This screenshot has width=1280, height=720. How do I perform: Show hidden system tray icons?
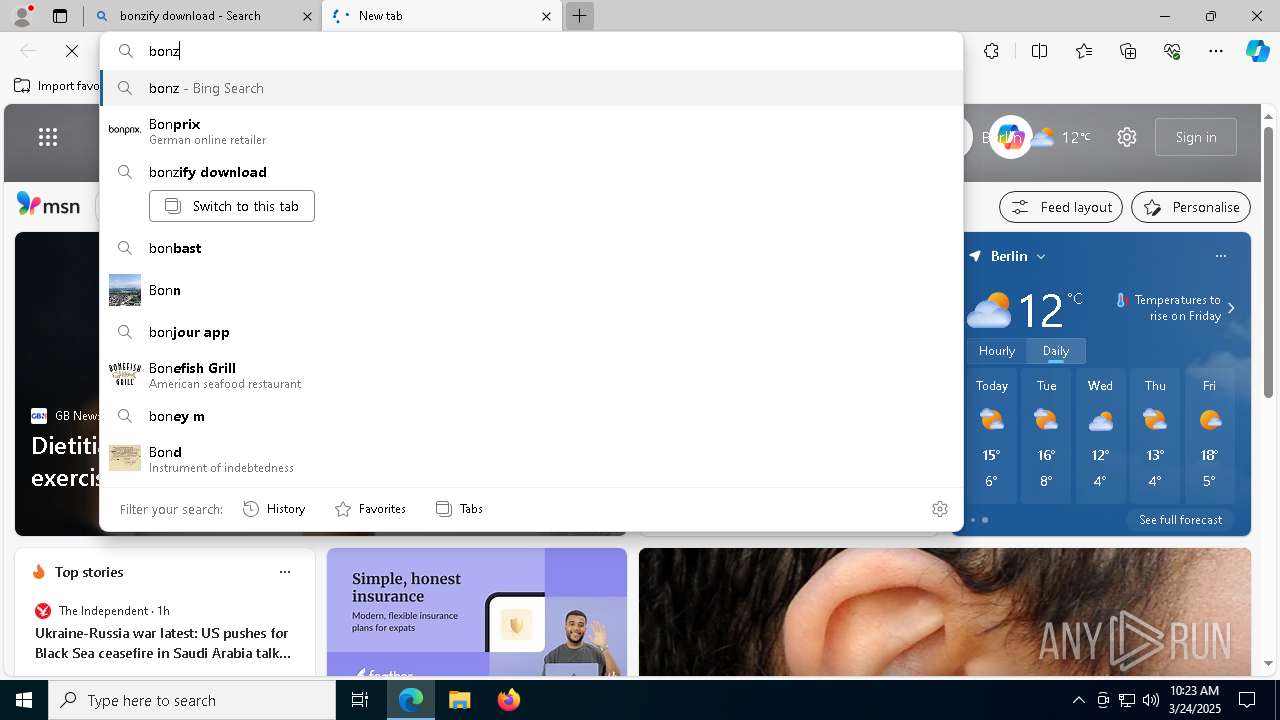point(1078,700)
